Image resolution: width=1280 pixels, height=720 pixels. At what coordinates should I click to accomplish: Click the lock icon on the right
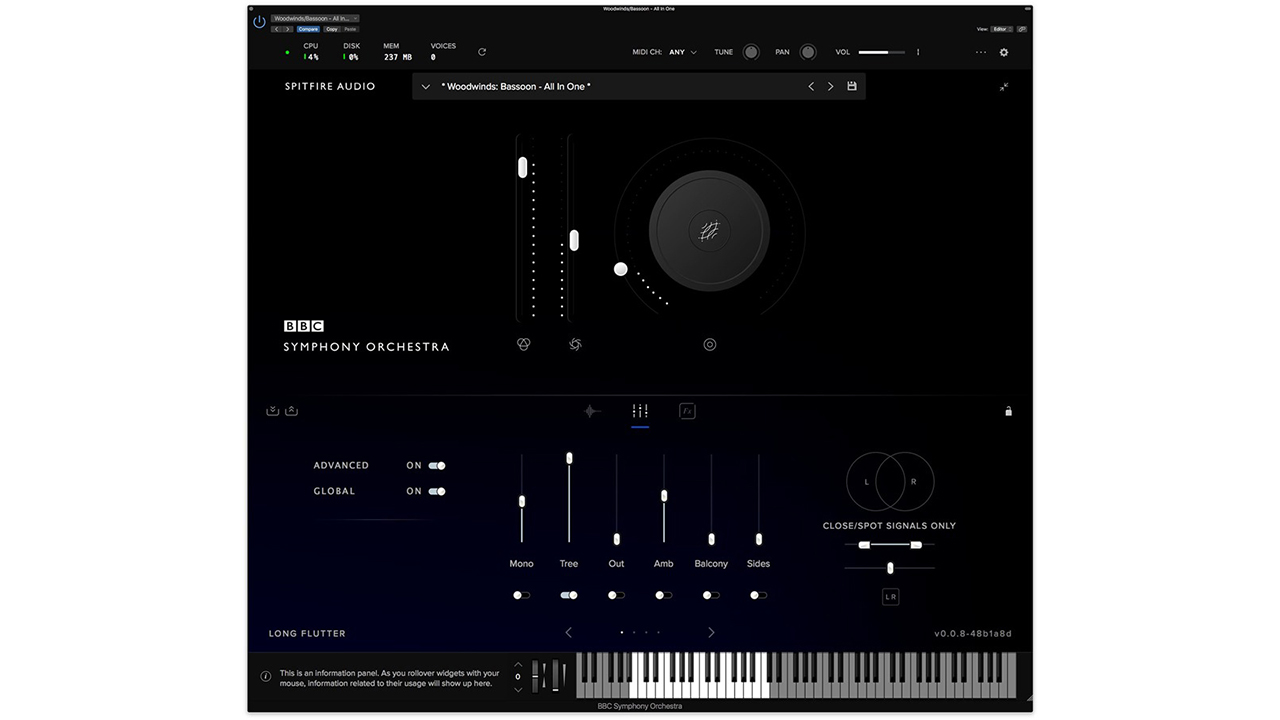1008,411
